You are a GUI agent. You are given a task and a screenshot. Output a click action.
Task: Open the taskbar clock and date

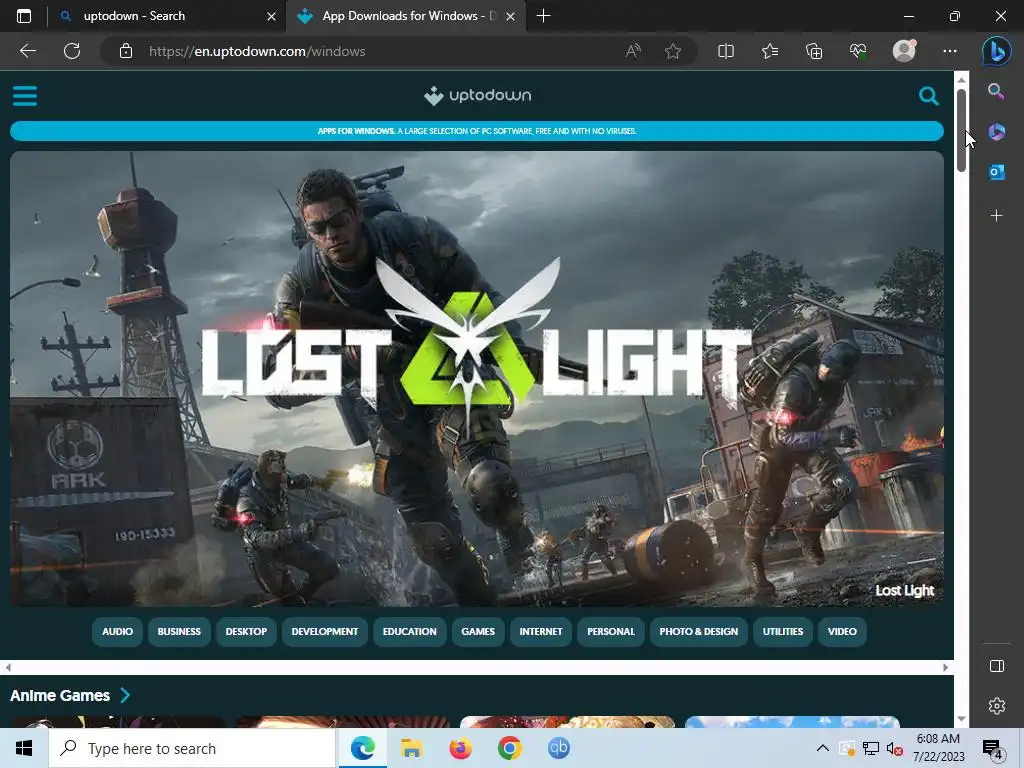click(938, 748)
